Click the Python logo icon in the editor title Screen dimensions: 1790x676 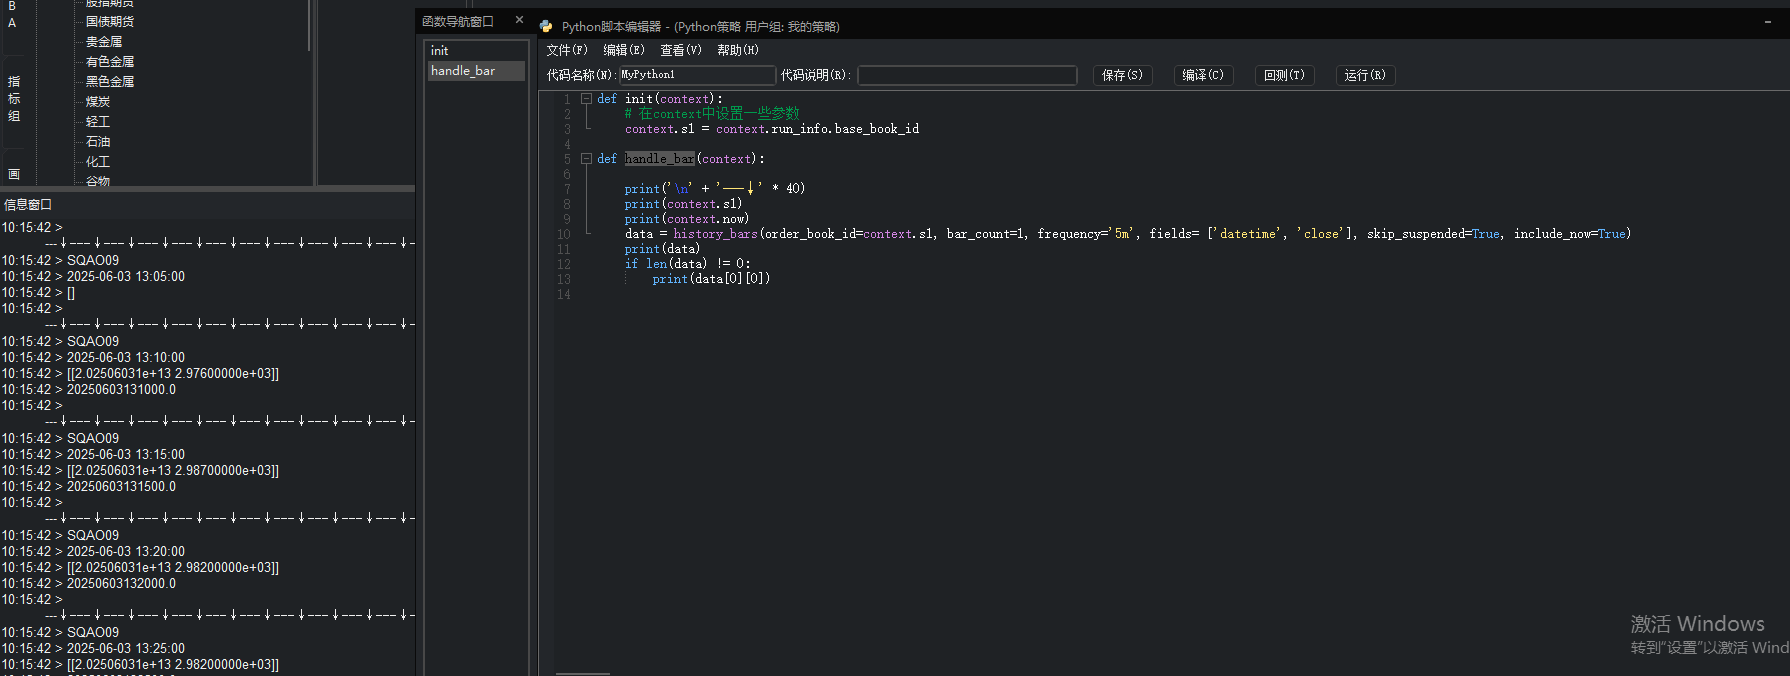pos(546,26)
